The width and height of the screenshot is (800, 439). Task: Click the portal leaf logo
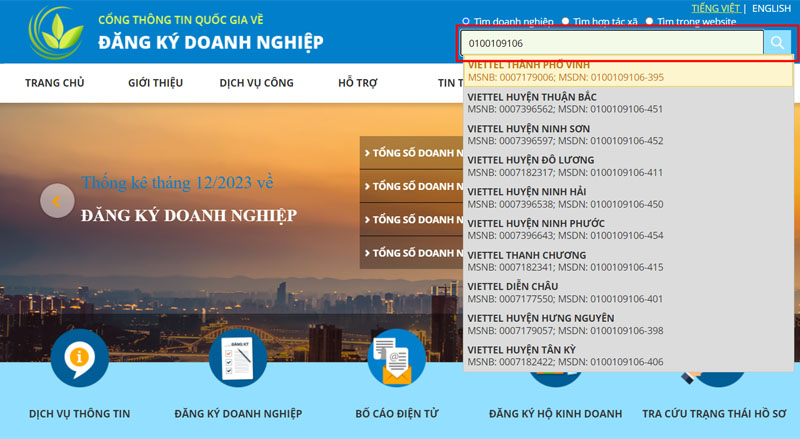(x=56, y=33)
